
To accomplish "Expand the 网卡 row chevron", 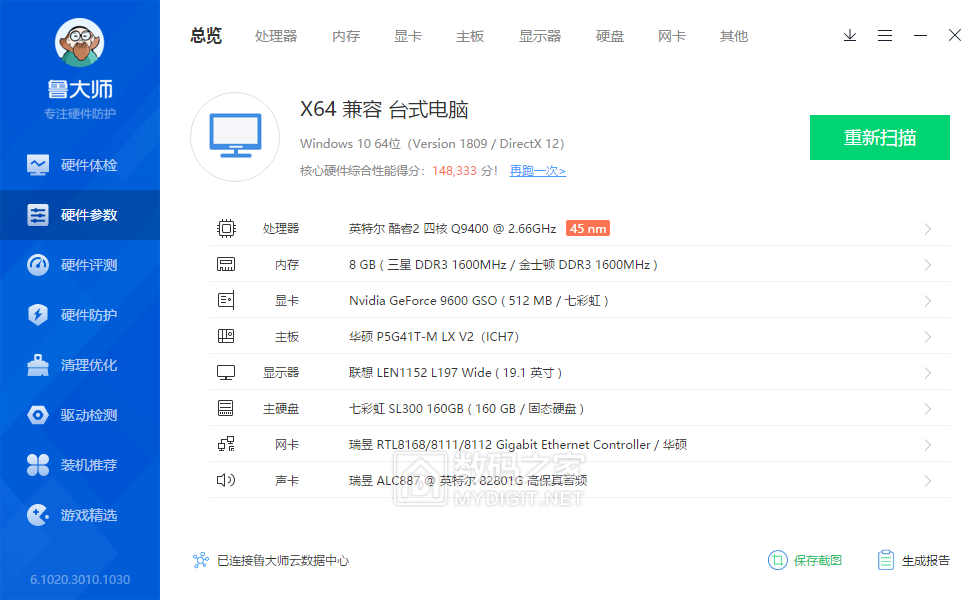I will (x=928, y=445).
